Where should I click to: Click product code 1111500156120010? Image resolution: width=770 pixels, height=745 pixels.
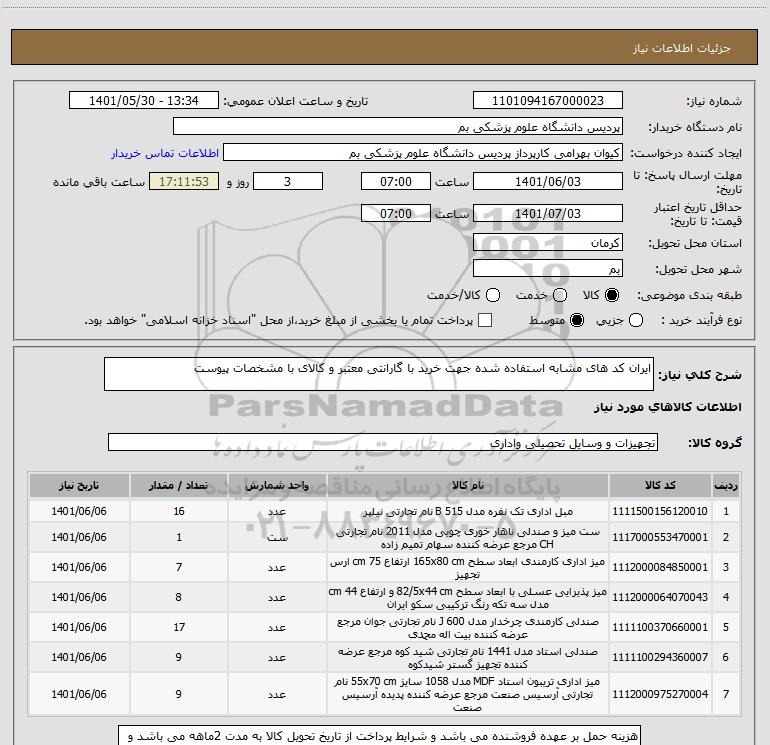[660, 511]
